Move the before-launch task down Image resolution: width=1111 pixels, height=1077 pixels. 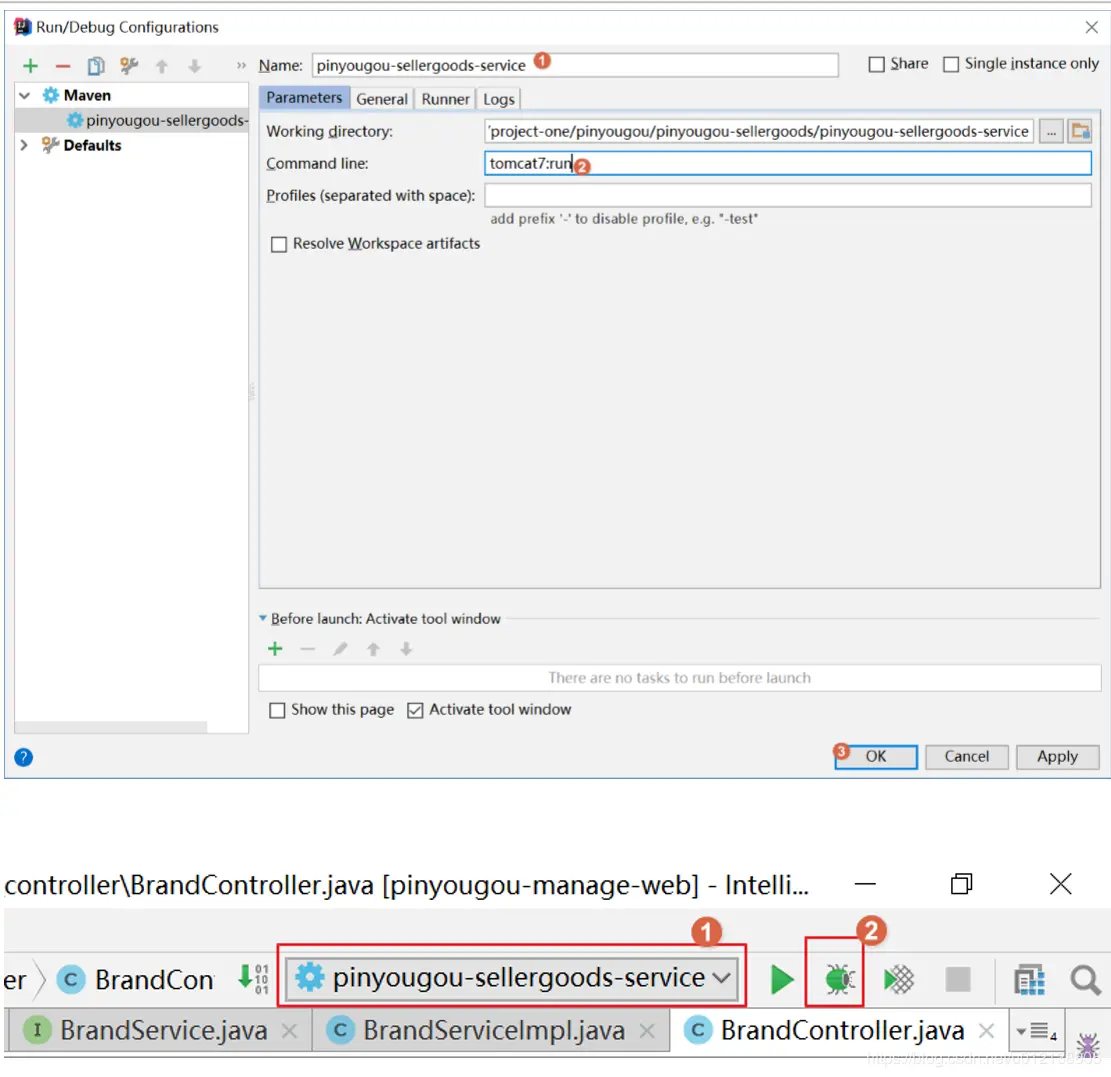coord(406,648)
